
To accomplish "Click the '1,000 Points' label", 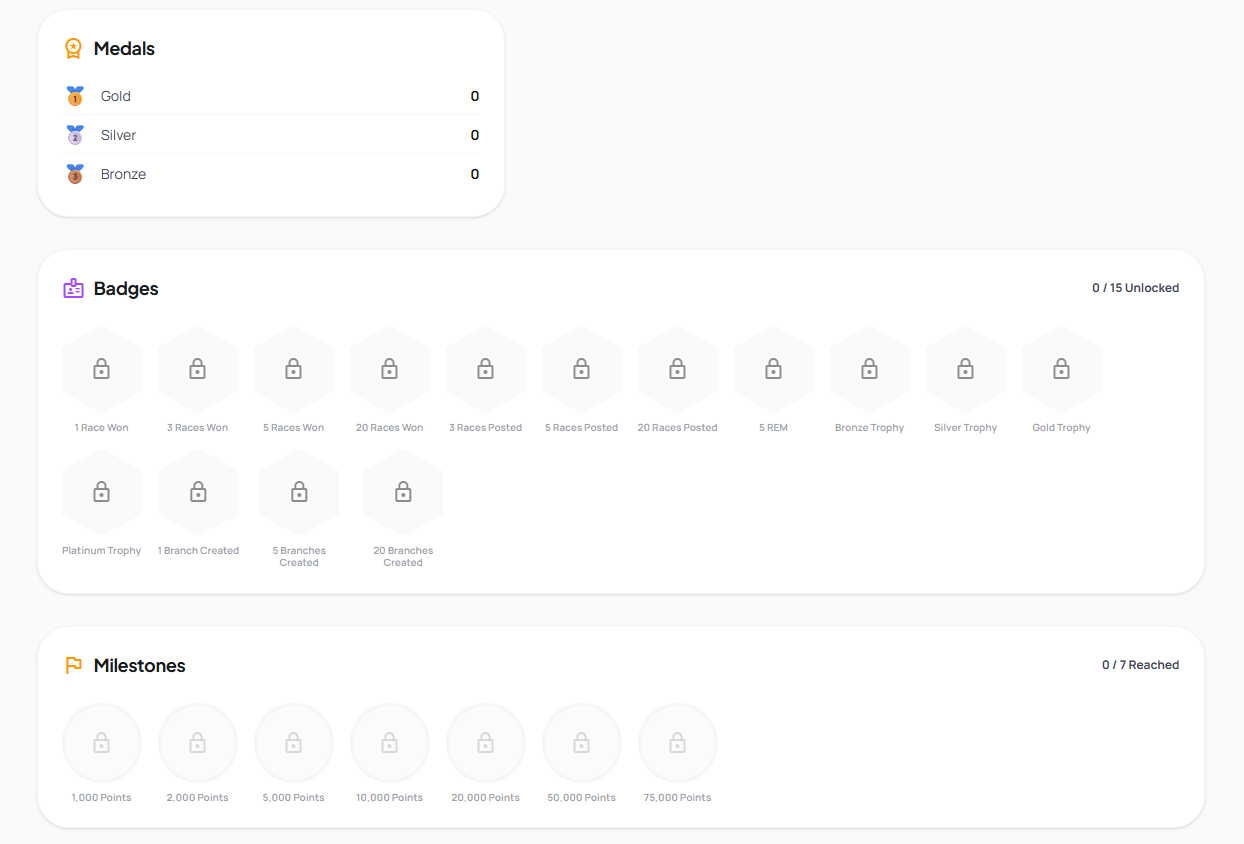I will (x=102, y=798).
